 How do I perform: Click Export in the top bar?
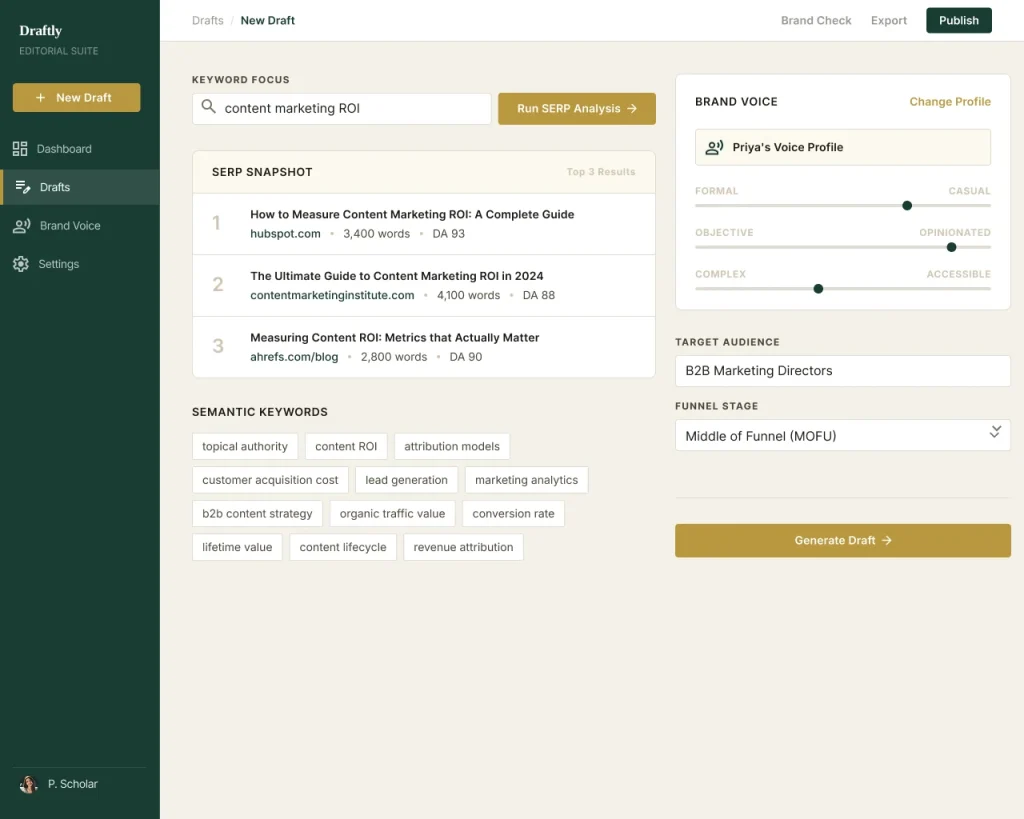[x=889, y=20]
